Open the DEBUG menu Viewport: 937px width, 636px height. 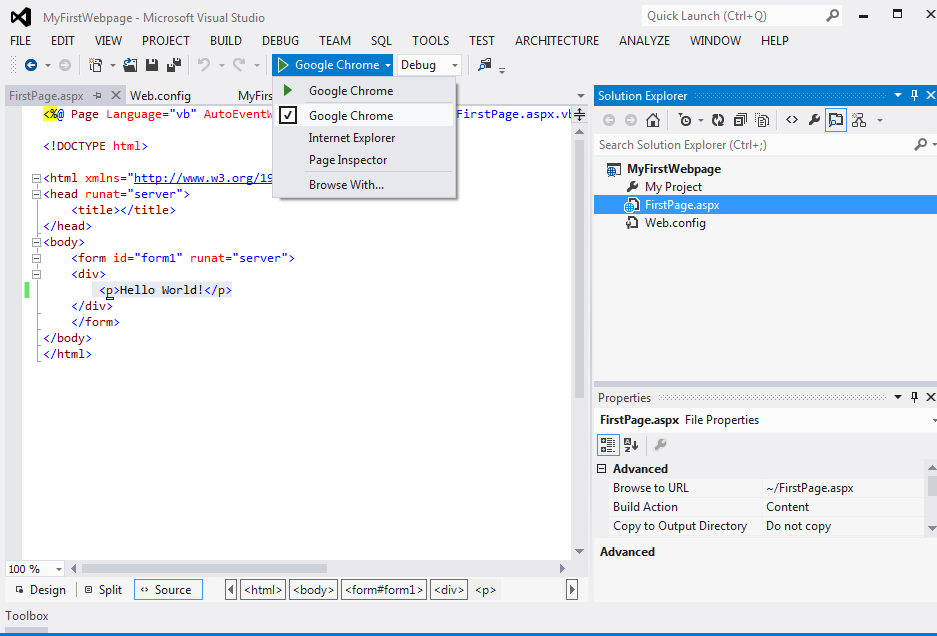pos(280,41)
